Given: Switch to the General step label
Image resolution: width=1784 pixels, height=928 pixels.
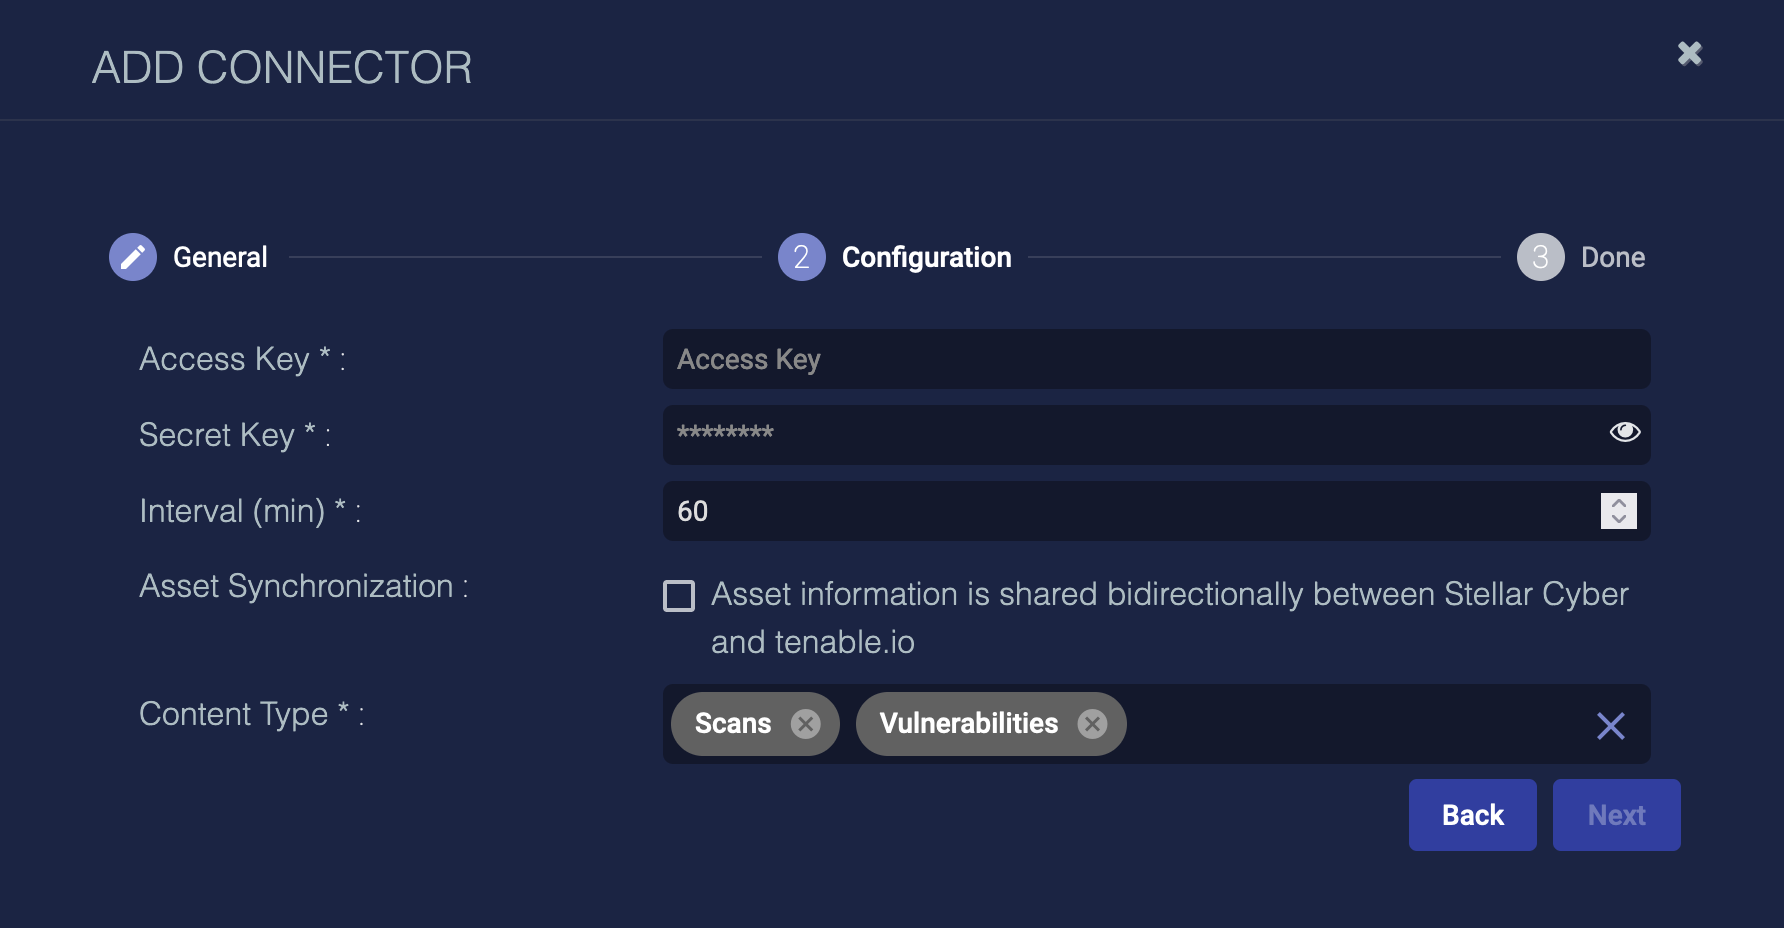Looking at the screenshot, I should tap(220, 257).
